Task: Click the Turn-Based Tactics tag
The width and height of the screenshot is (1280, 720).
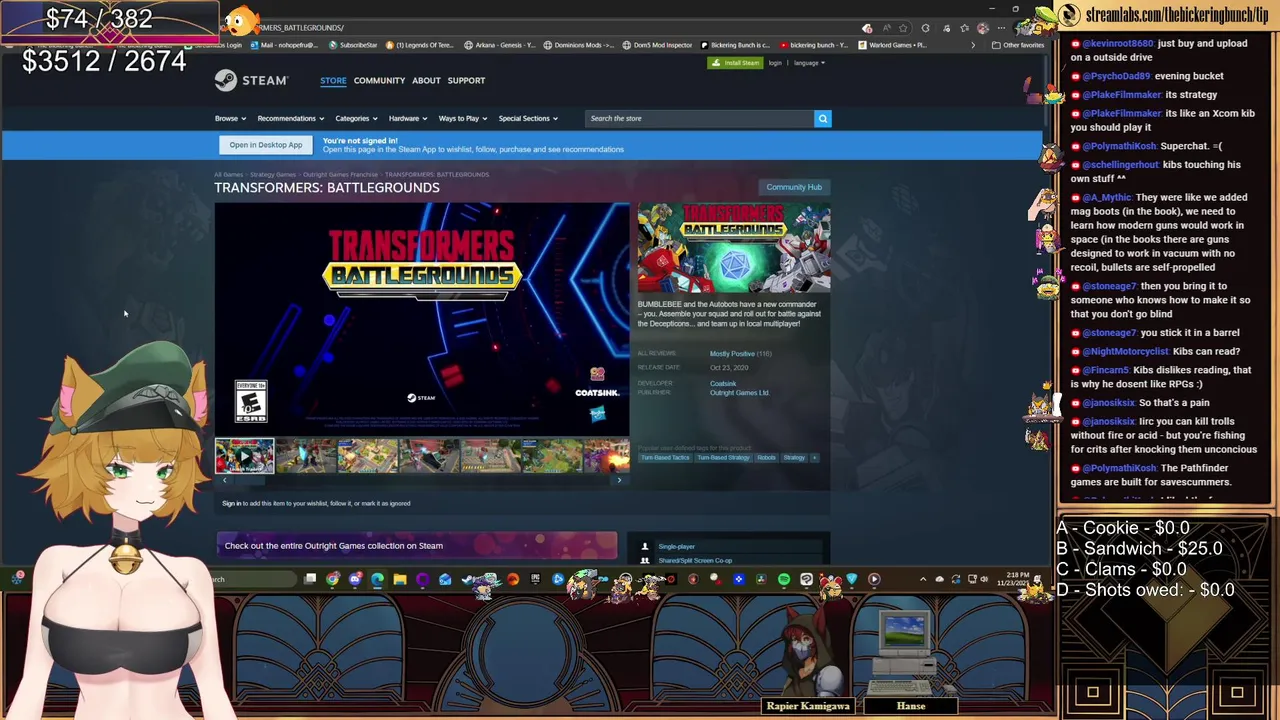Action: point(665,458)
